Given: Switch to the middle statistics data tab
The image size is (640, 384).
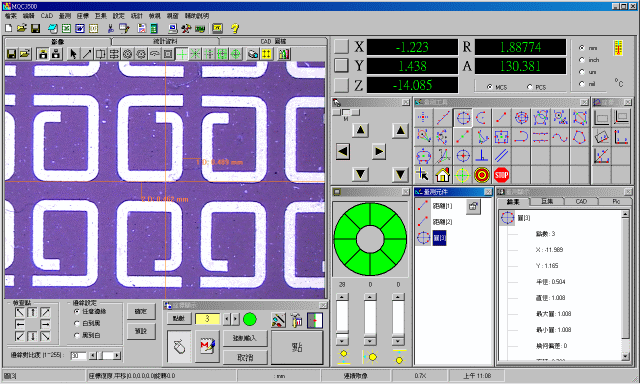Looking at the screenshot, I should [165, 41].
